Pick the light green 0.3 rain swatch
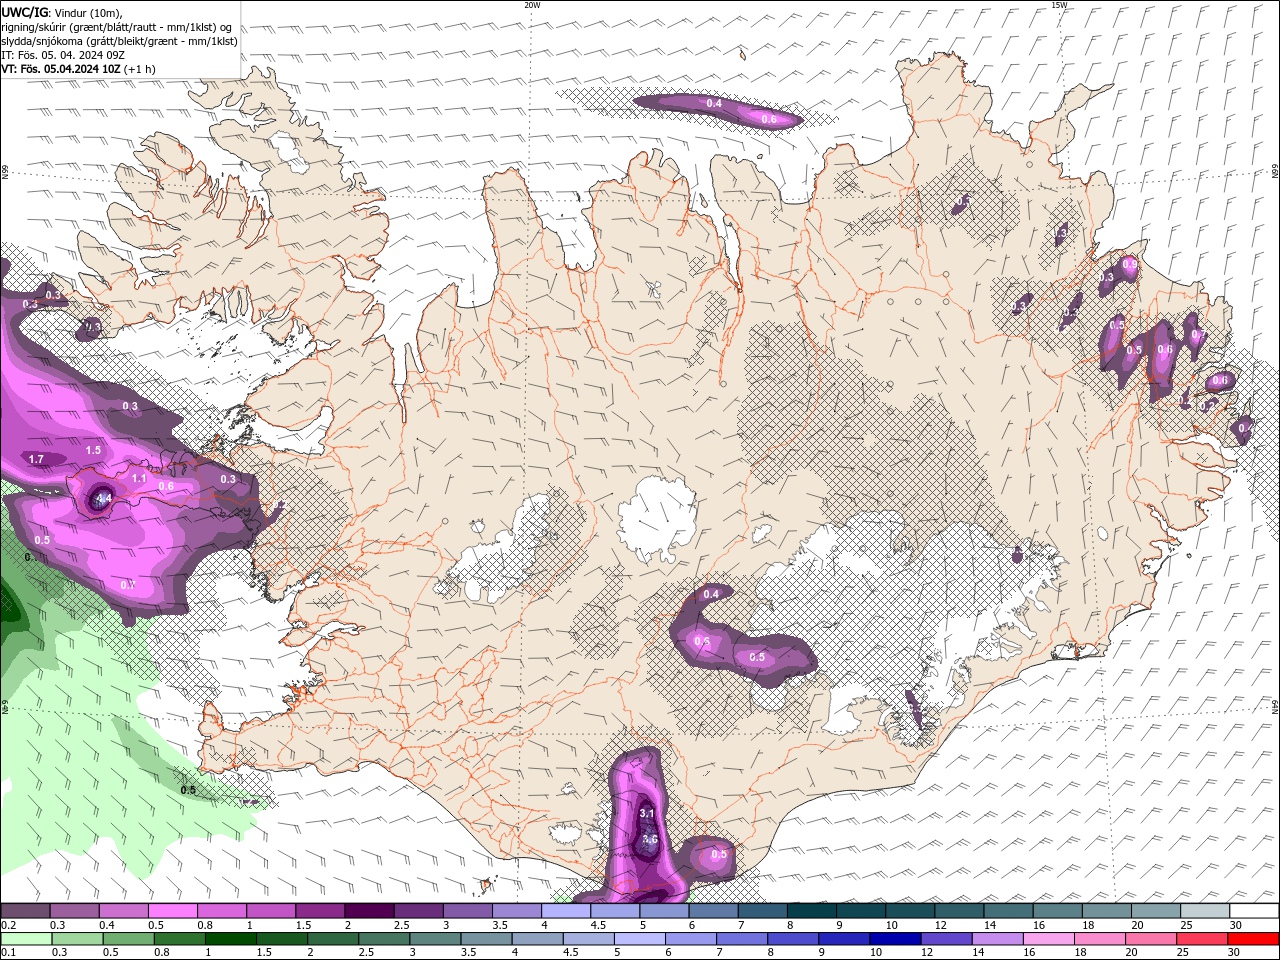Screen dimensions: 1280x960 [x=76, y=939]
